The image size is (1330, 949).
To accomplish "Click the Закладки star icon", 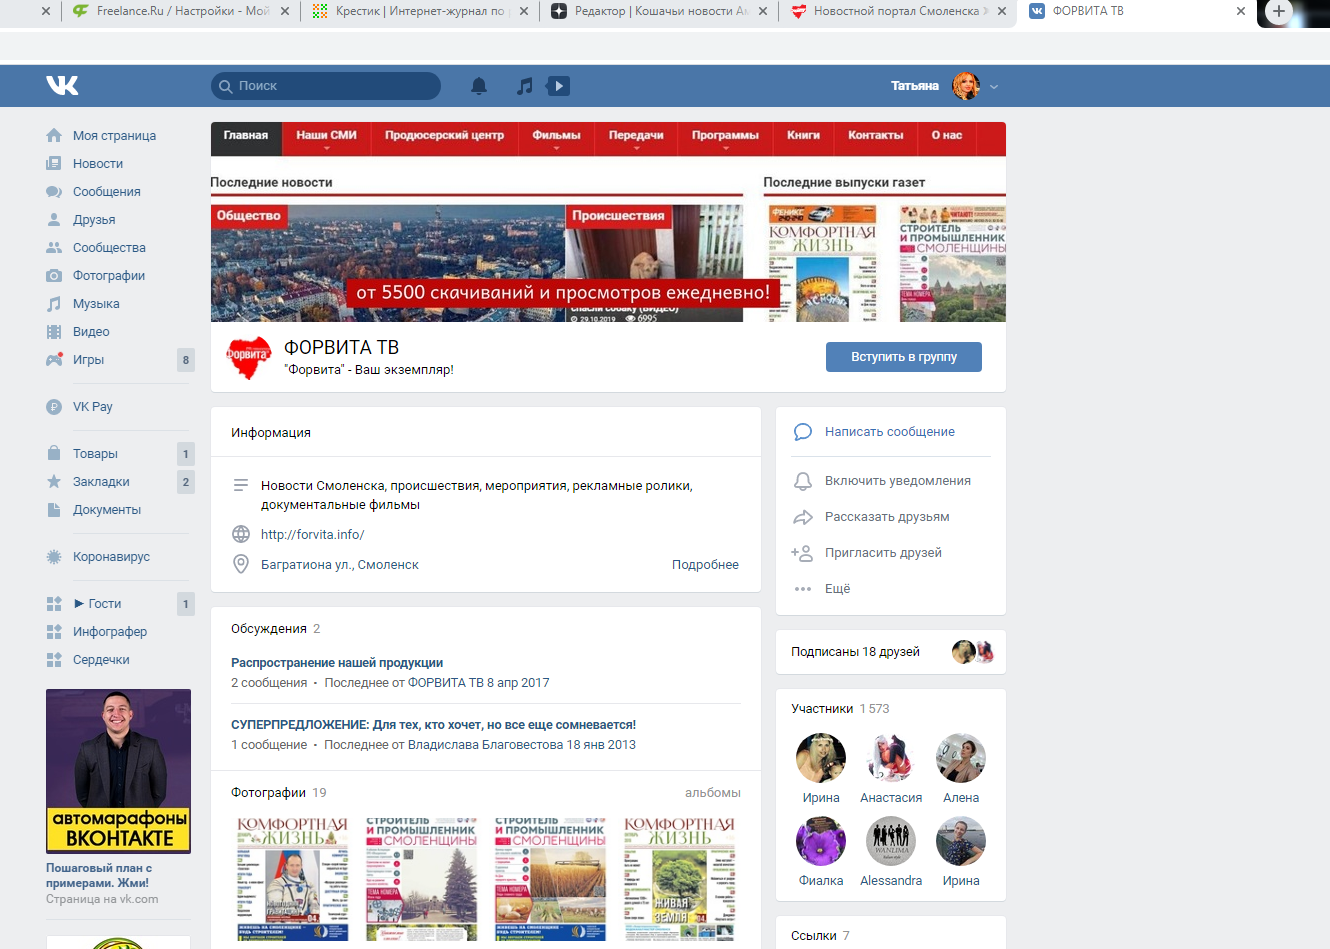I will tap(54, 481).
